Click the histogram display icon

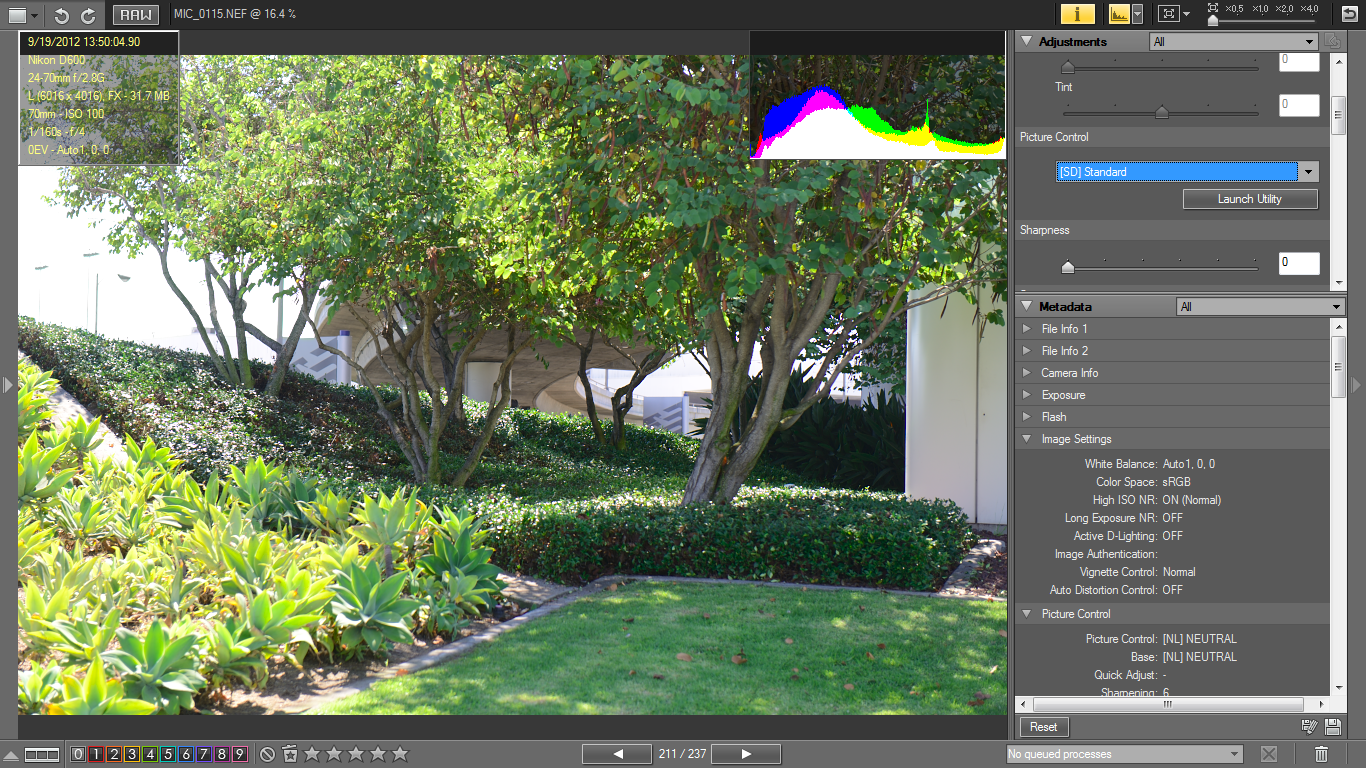(x=1119, y=15)
